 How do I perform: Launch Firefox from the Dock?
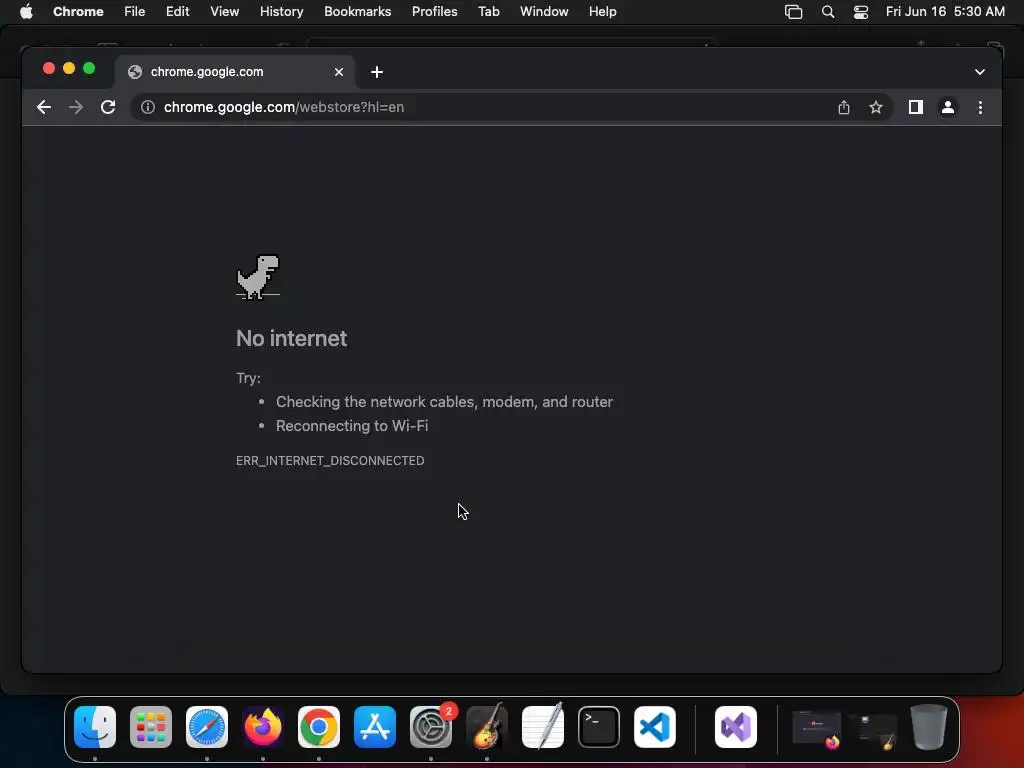point(263,727)
